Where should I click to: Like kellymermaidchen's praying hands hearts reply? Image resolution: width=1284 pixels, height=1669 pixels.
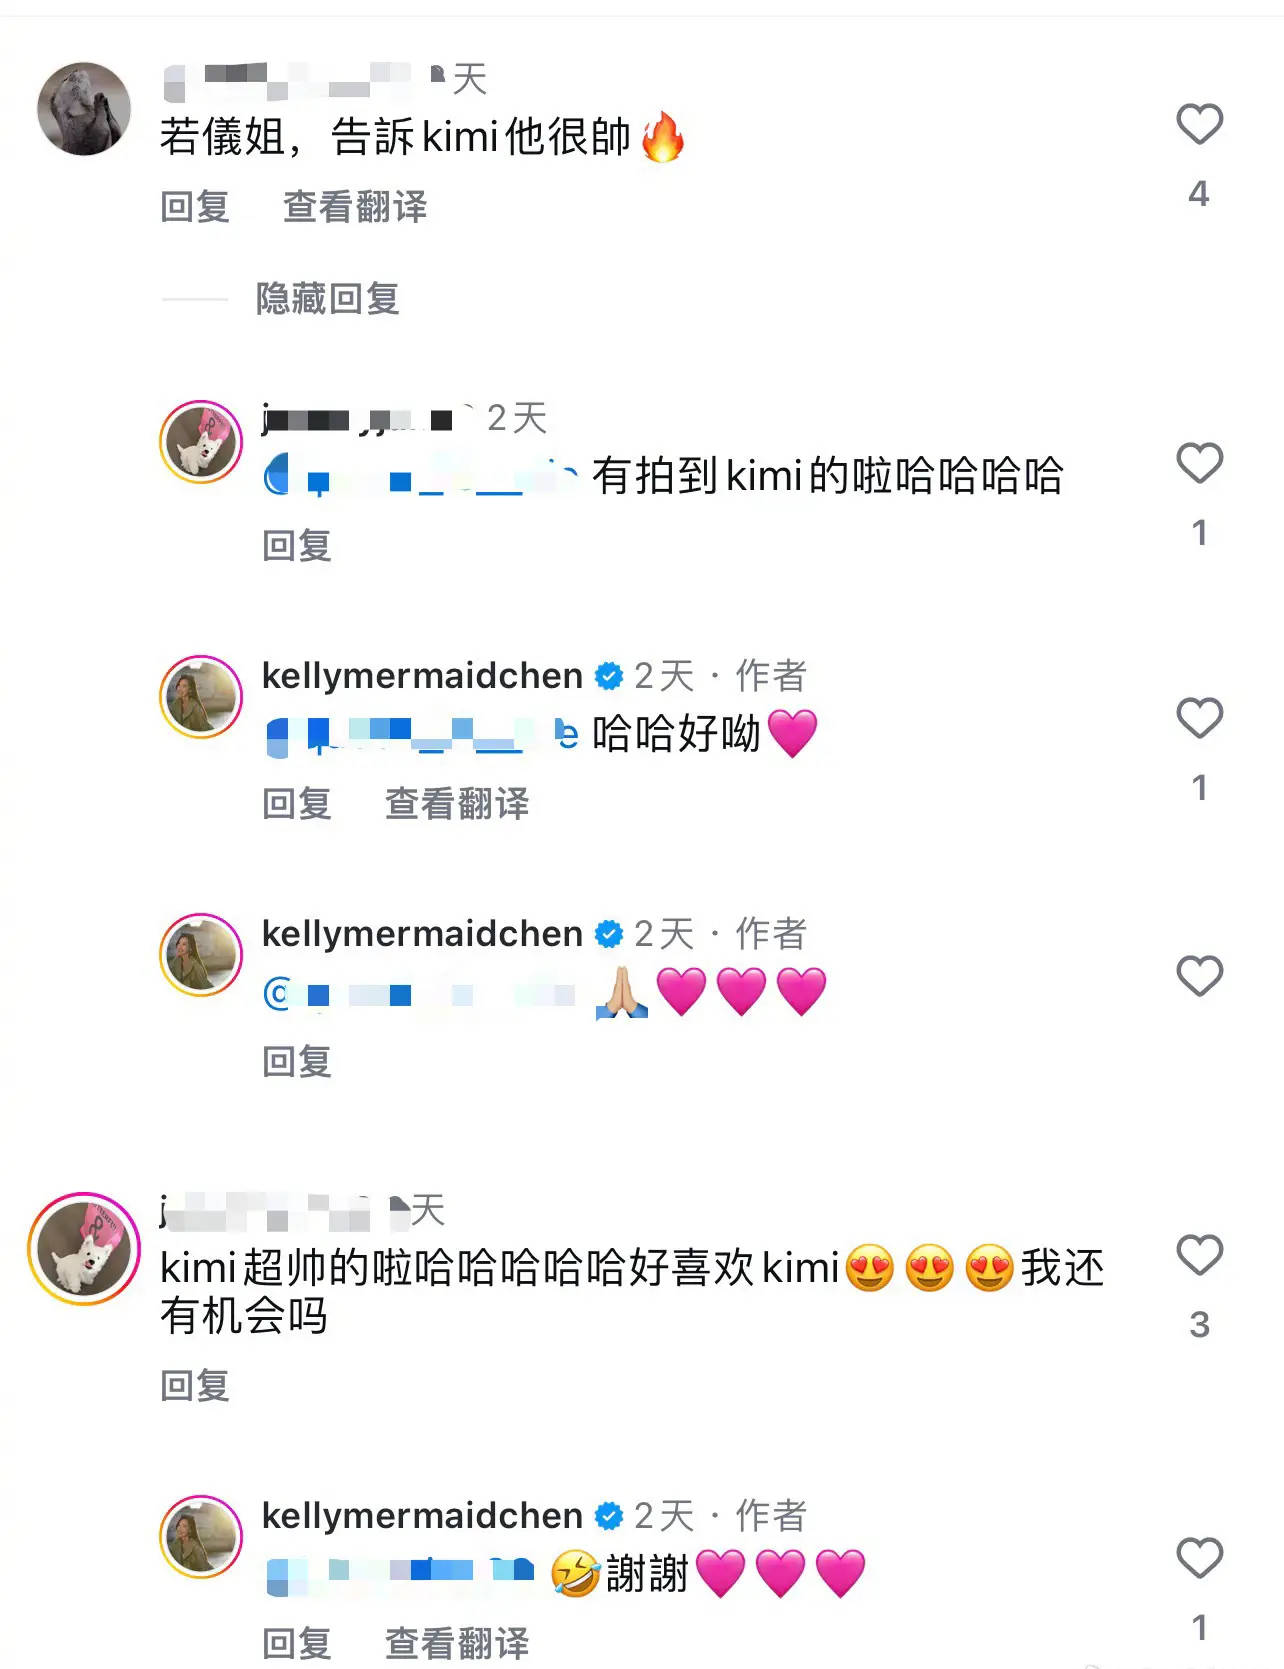[x=1199, y=977]
